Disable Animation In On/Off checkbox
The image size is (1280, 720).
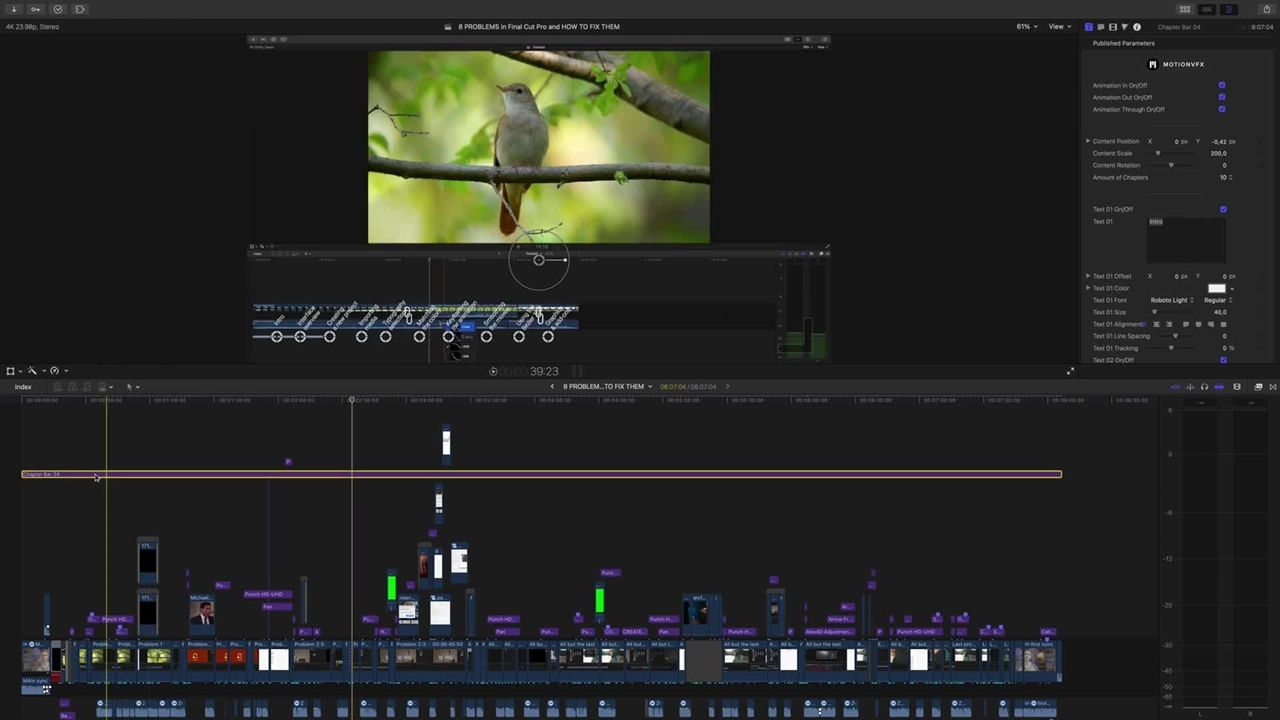click(x=1222, y=86)
